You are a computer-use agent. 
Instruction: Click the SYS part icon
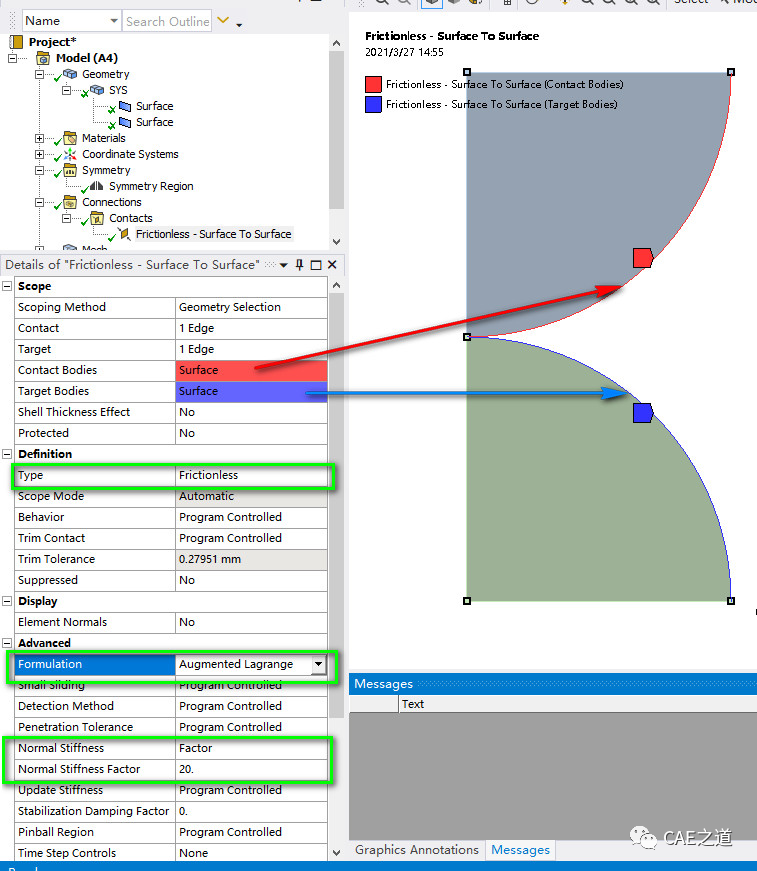pyautogui.click(x=97, y=90)
